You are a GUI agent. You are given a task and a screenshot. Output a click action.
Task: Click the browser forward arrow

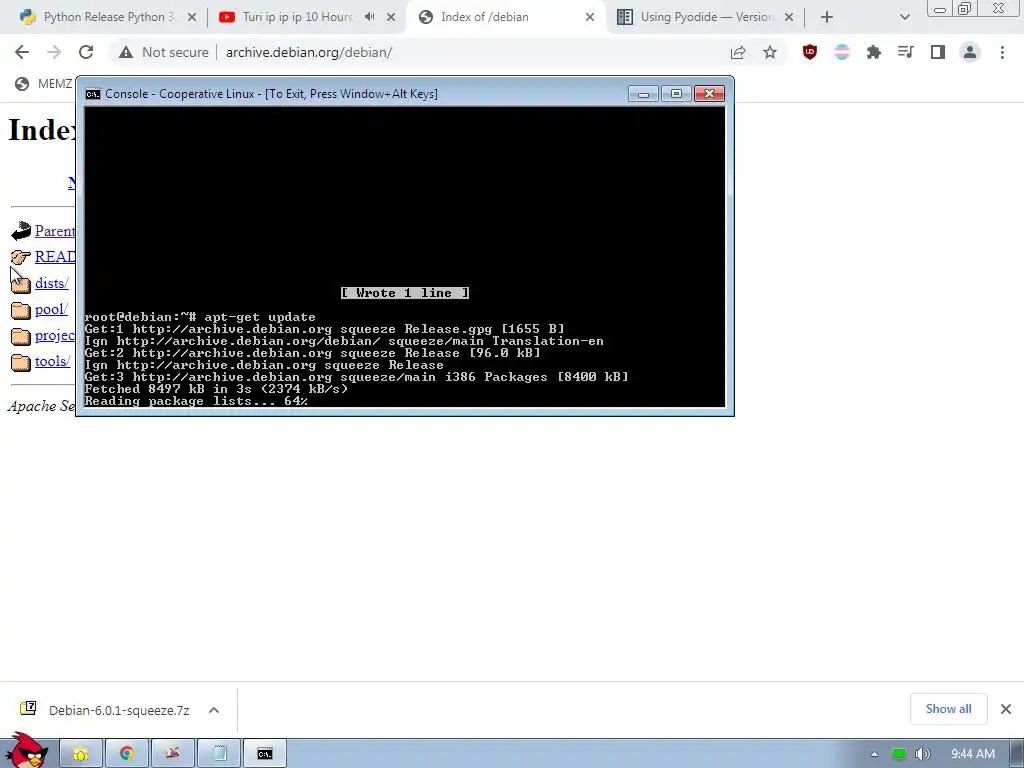[x=54, y=52]
